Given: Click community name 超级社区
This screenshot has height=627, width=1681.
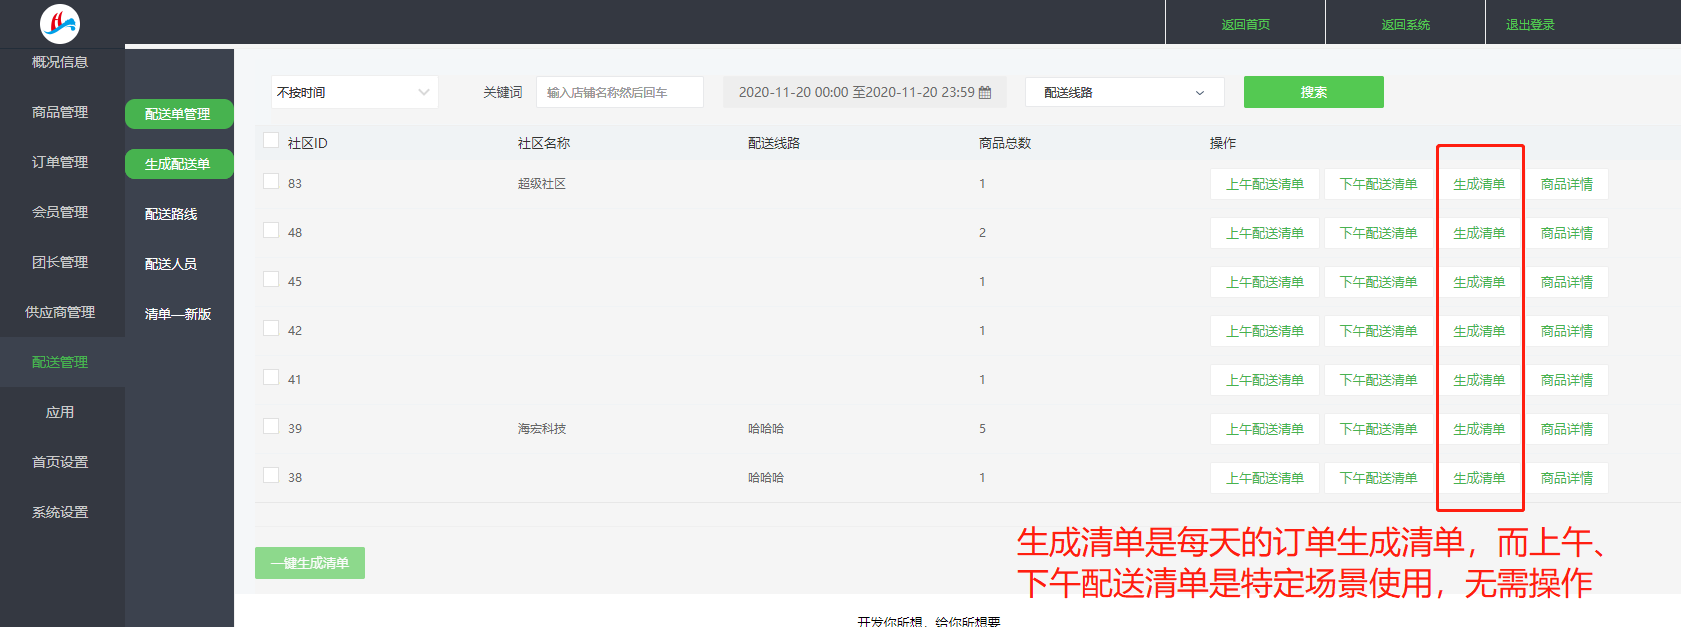Looking at the screenshot, I should point(542,184).
